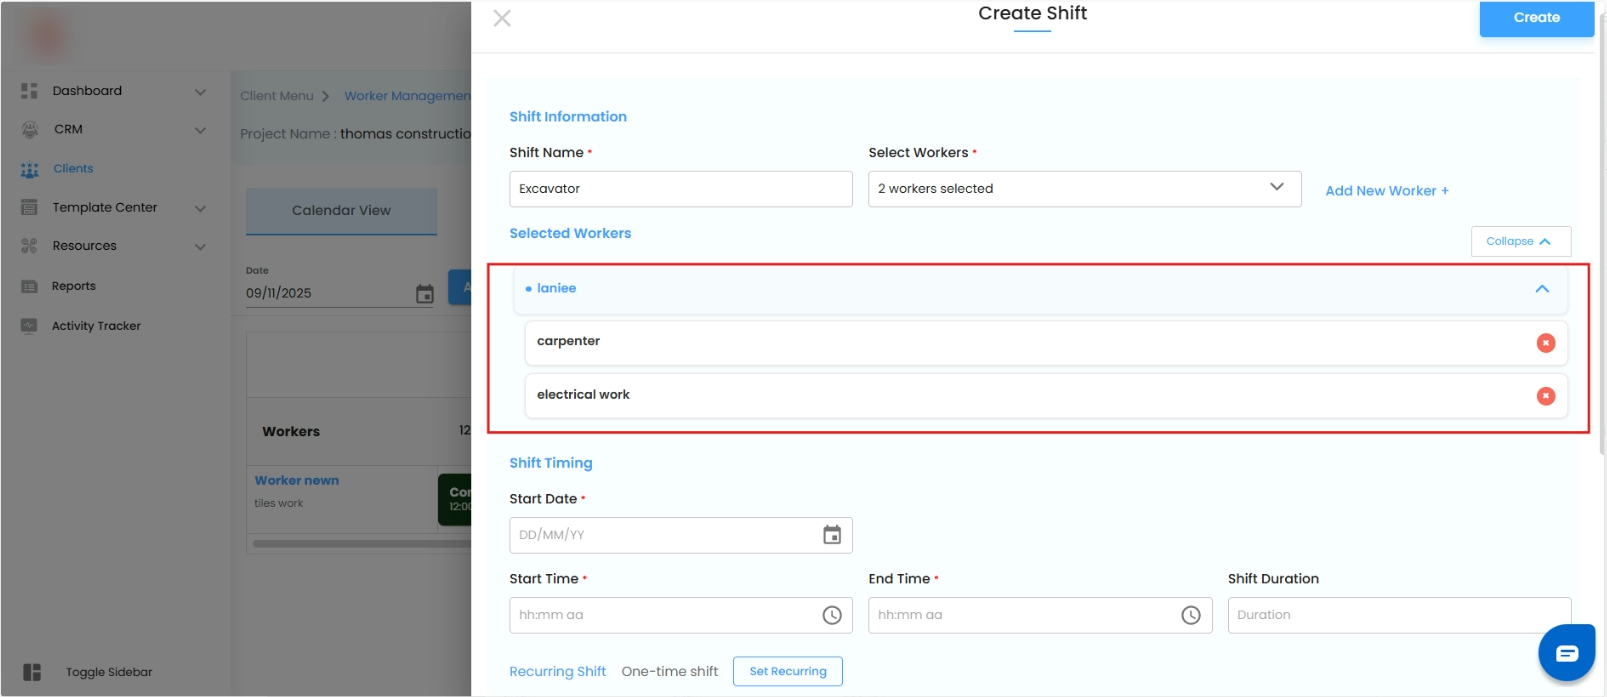Click the End Time clock icon

(1190, 615)
